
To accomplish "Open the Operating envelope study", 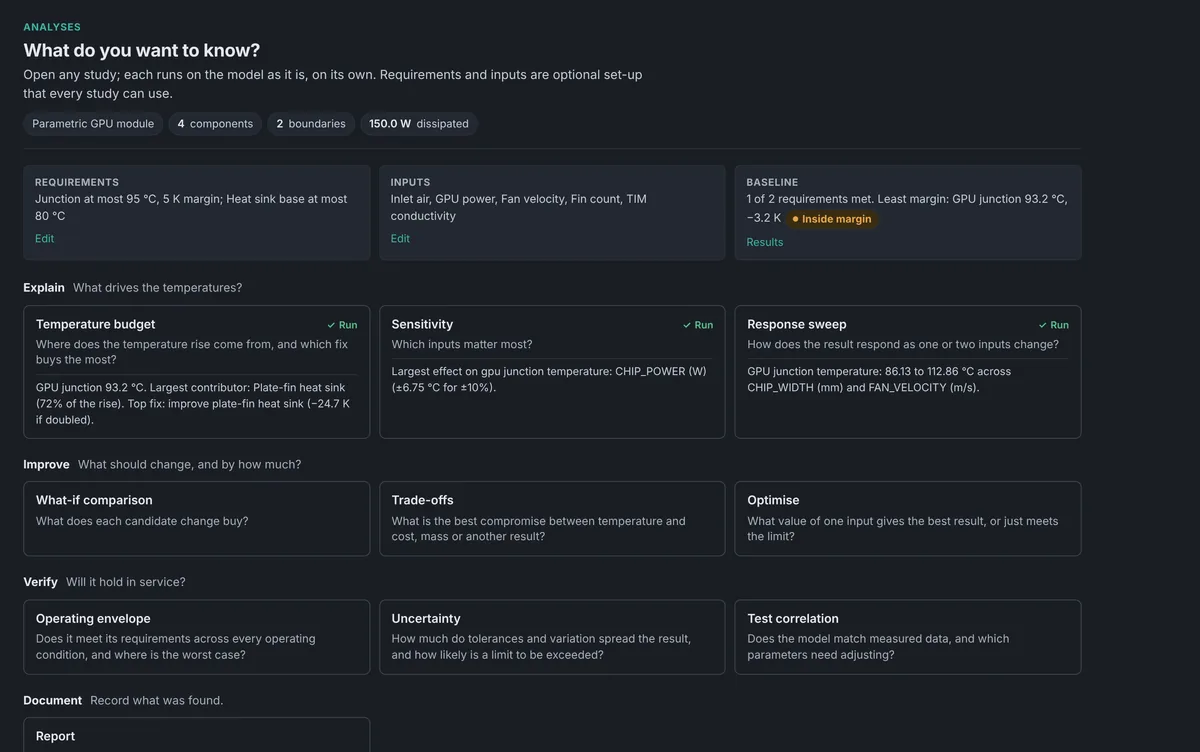I will click(x=196, y=637).
